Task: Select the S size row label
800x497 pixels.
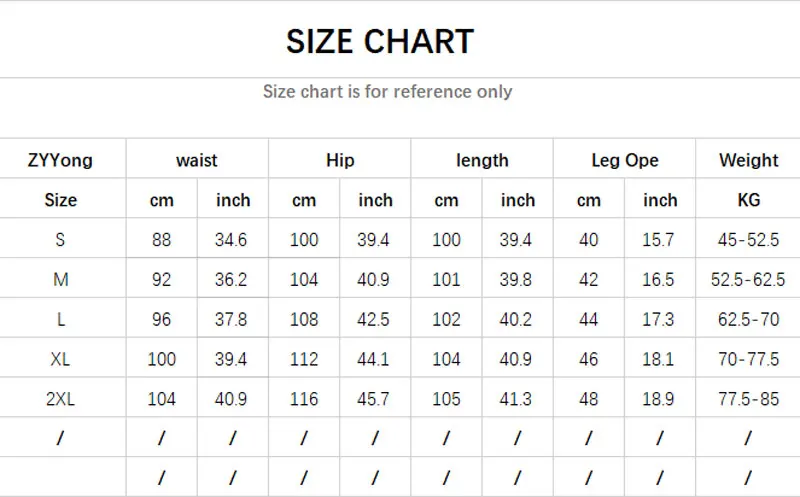Action: [60, 239]
